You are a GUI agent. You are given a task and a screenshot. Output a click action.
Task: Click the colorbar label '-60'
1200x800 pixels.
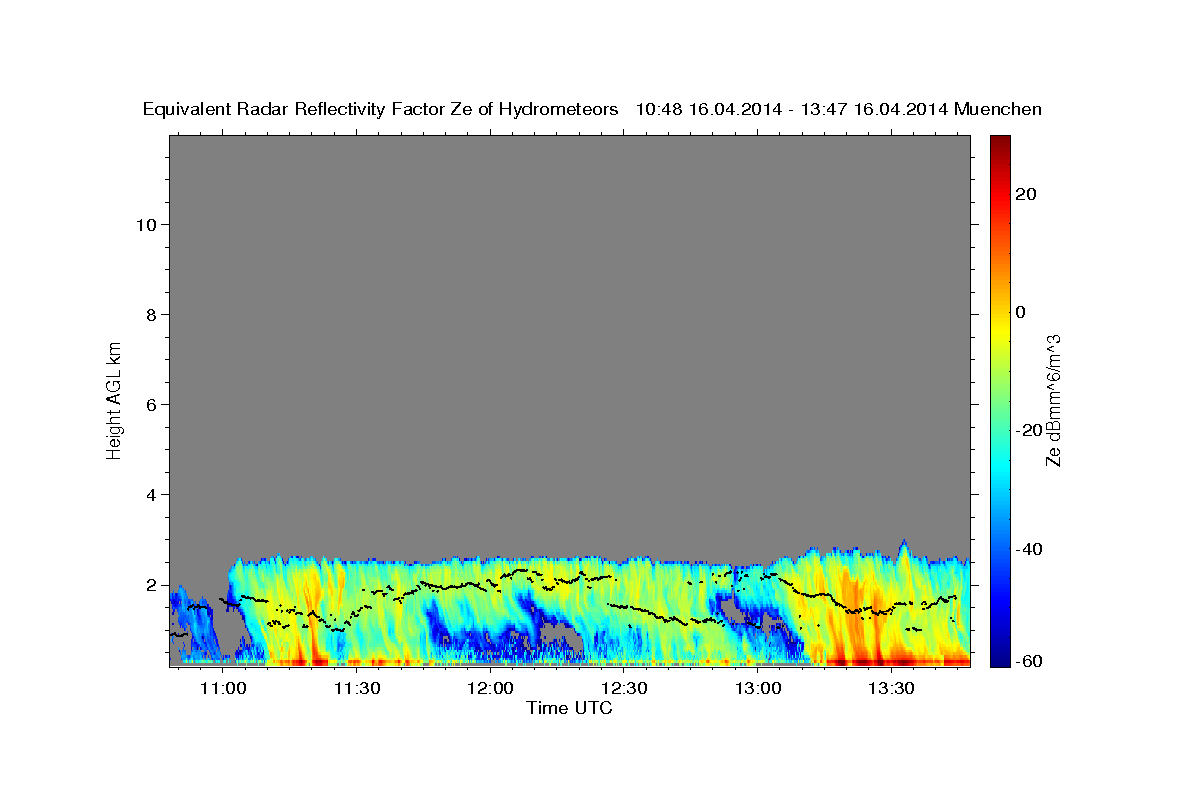point(1028,661)
